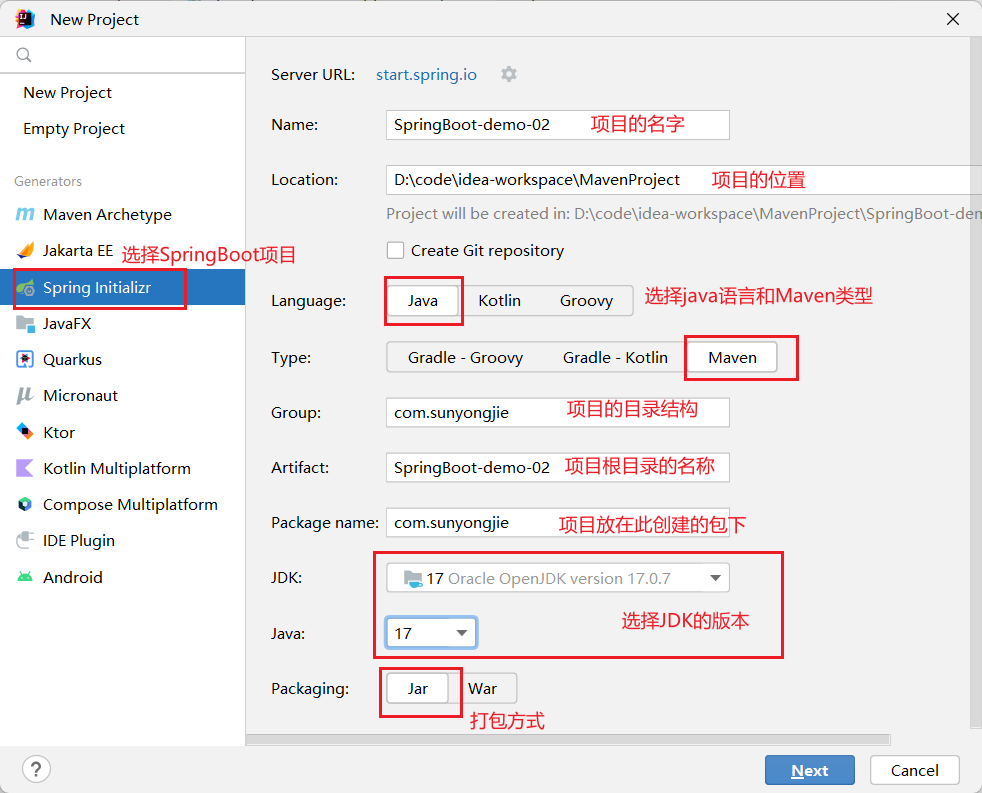Select Compose Multiplatform generator label
This screenshot has height=793, width=982.
(130, 505)
